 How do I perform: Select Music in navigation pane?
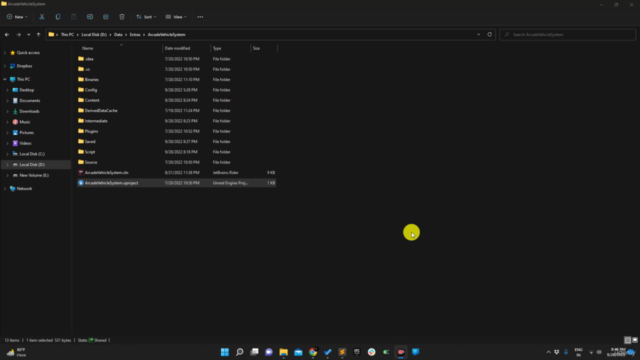point(24,122)
